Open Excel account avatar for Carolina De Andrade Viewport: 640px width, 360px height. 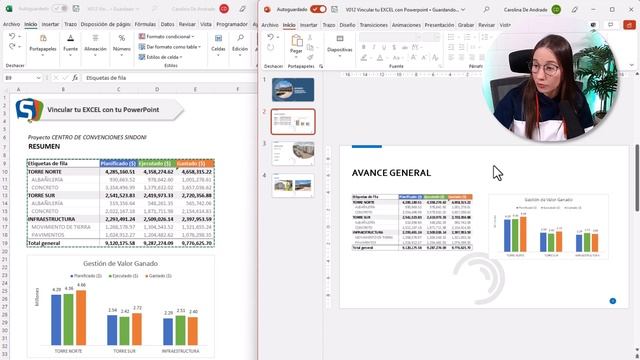[224, 9]
